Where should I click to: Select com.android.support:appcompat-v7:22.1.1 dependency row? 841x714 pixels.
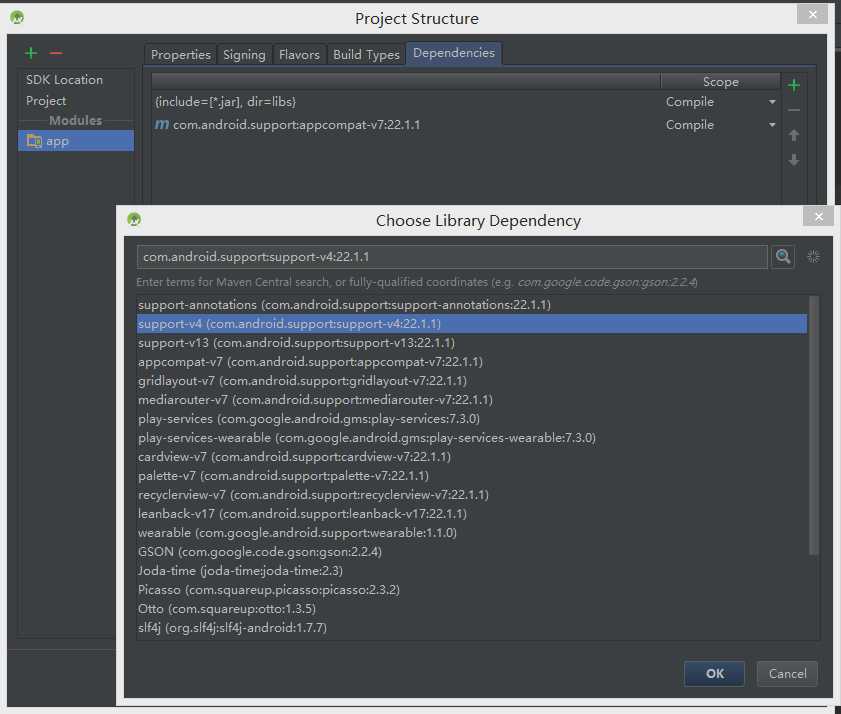point(466,125)
